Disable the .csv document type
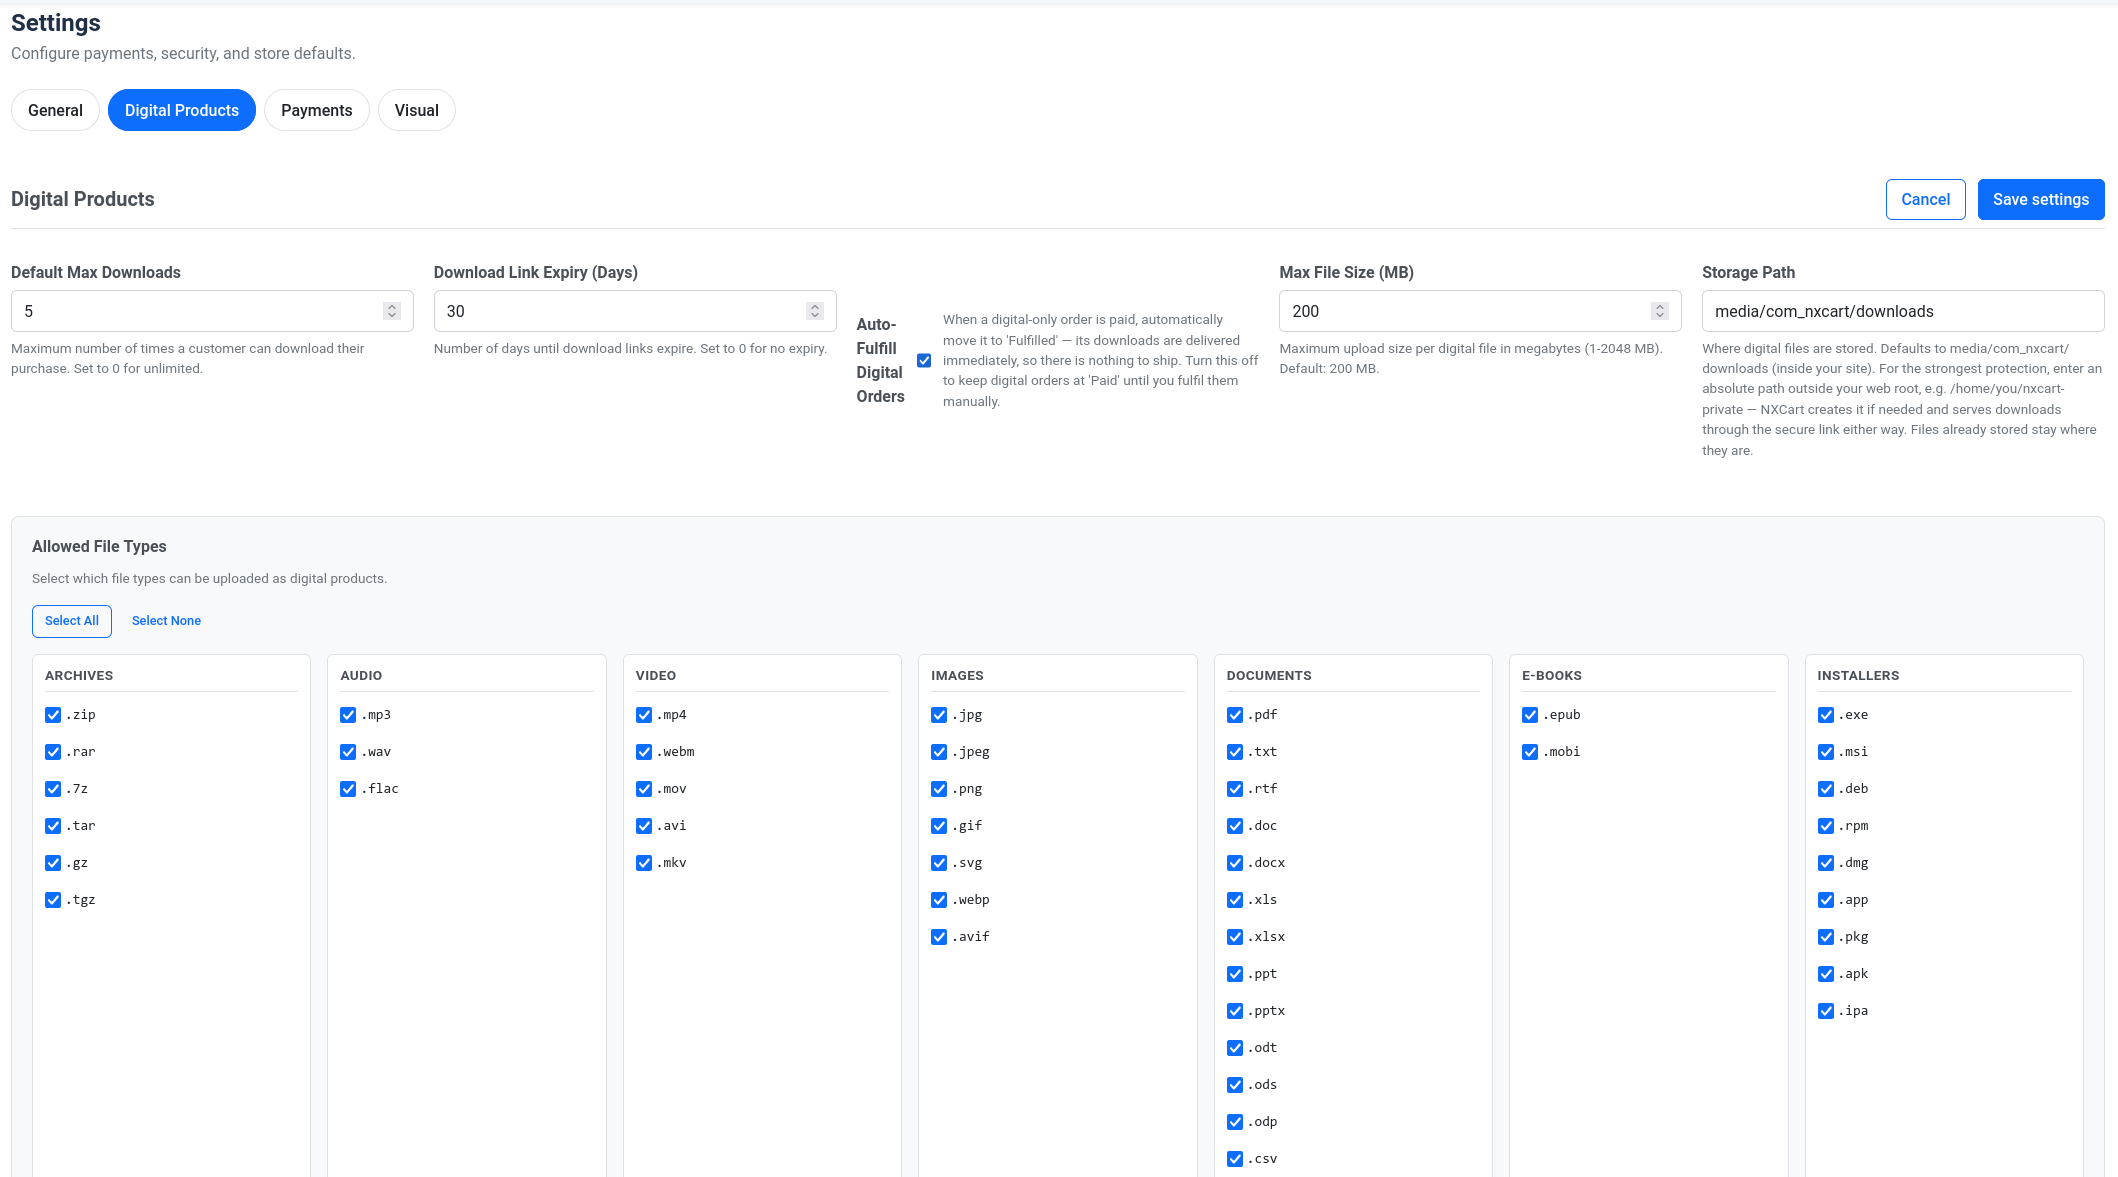Screen dimensions: 2118x1177 1235,1159
